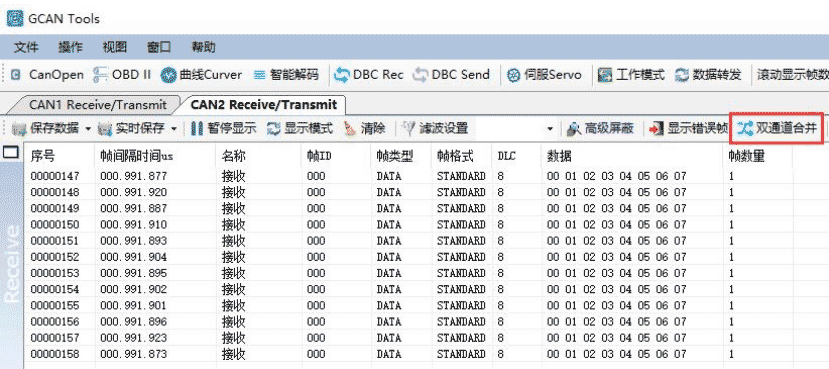
Task: Open 伺服Servo tool
Action: (x=544, y=75)
